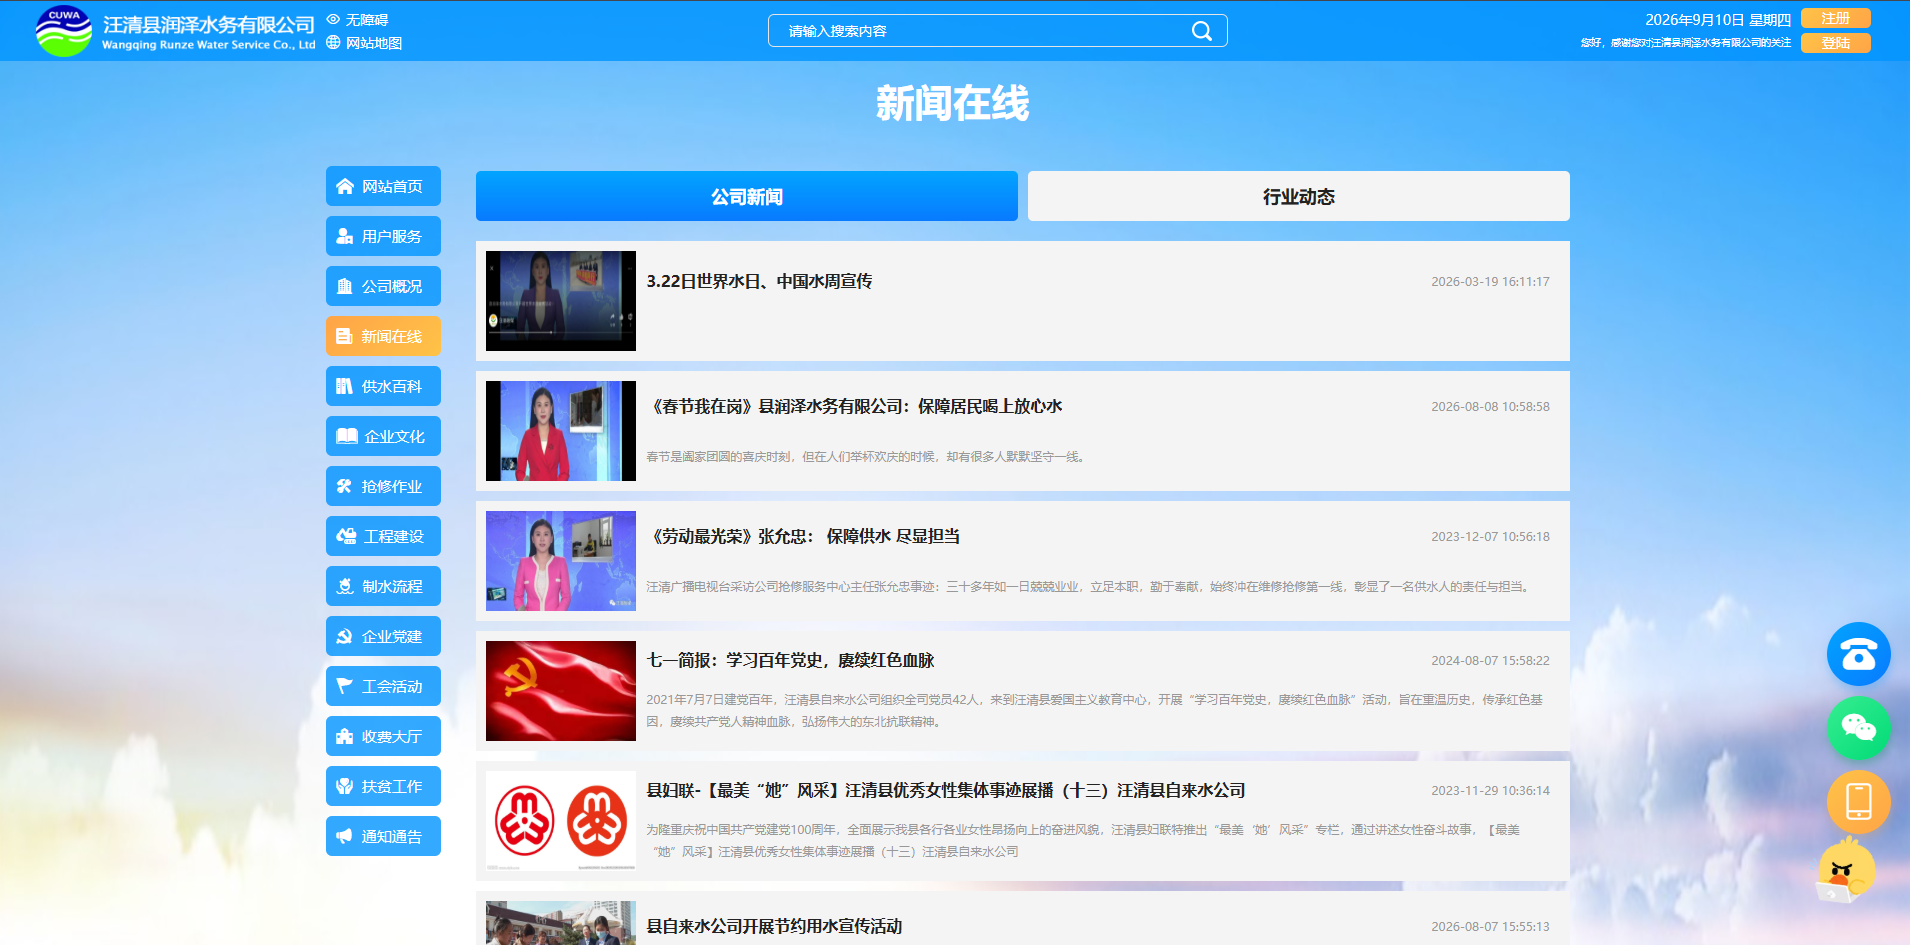Open 通知通告 sidebar item
This screenshot has height=945, width=1910.
tap(383, 836)
